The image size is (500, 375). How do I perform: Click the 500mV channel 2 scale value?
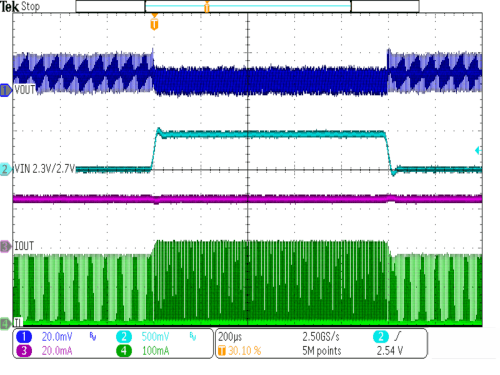pos(155,337)
